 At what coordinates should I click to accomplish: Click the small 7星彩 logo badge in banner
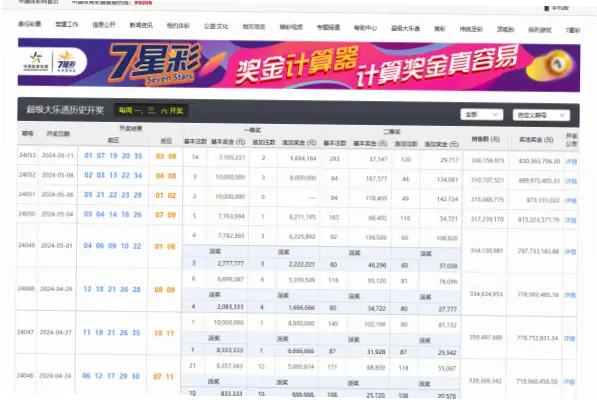coord(66,62)
